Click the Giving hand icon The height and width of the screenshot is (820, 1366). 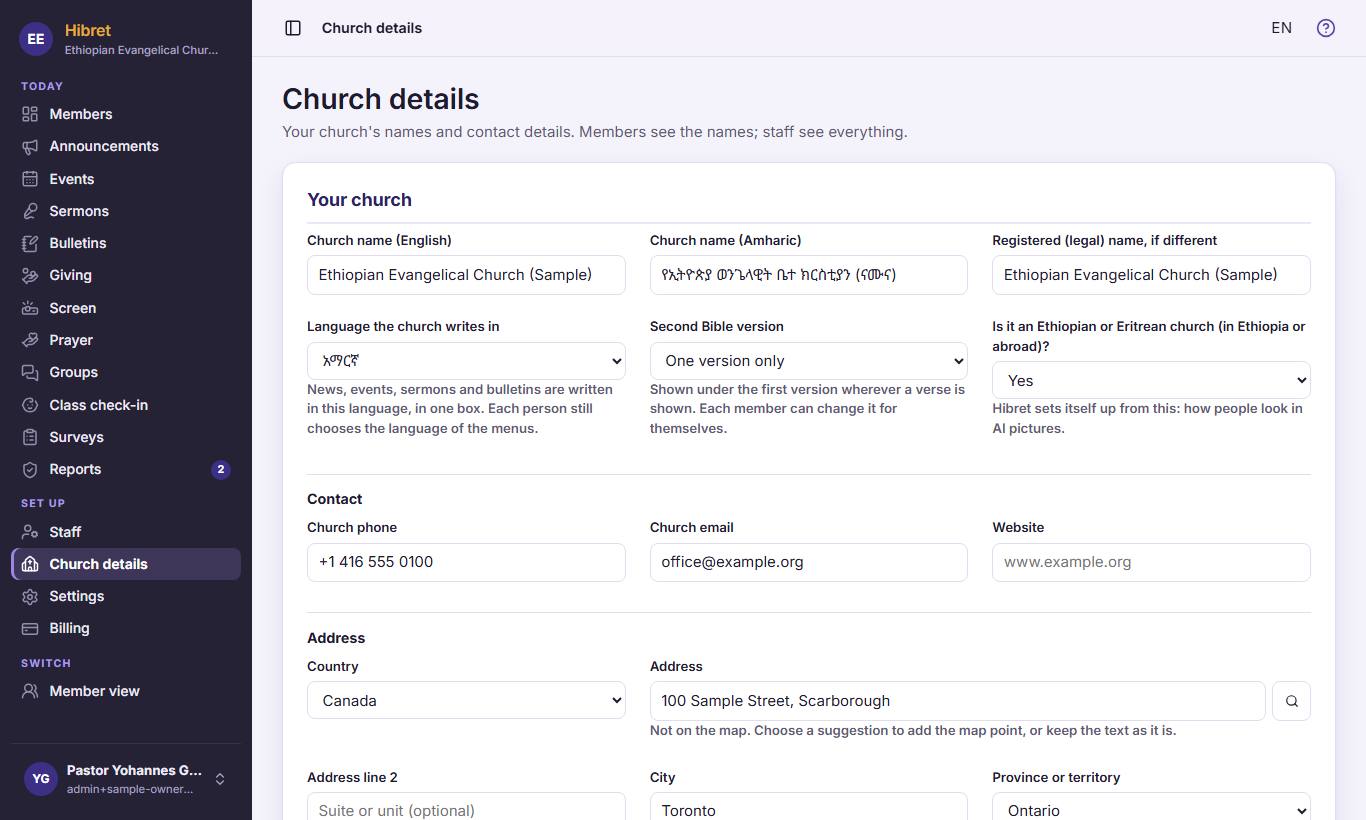tap(30, 275)
